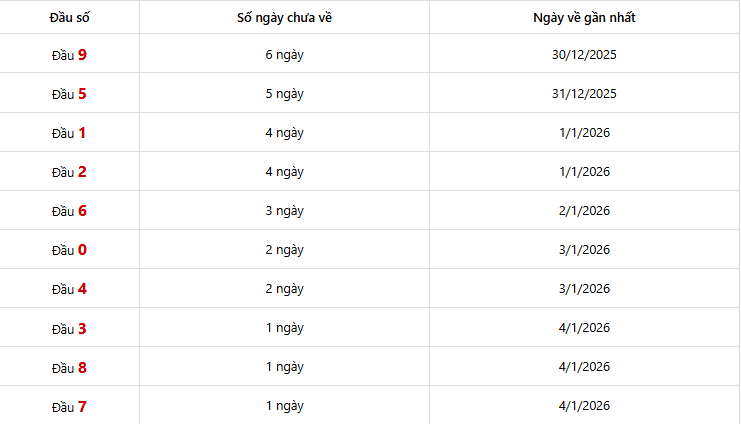The width and height of the screenshot is (741, 424).
Task: Select the "Đầu 9" row label
Action: pyautogui.click(x=69, y=55)
